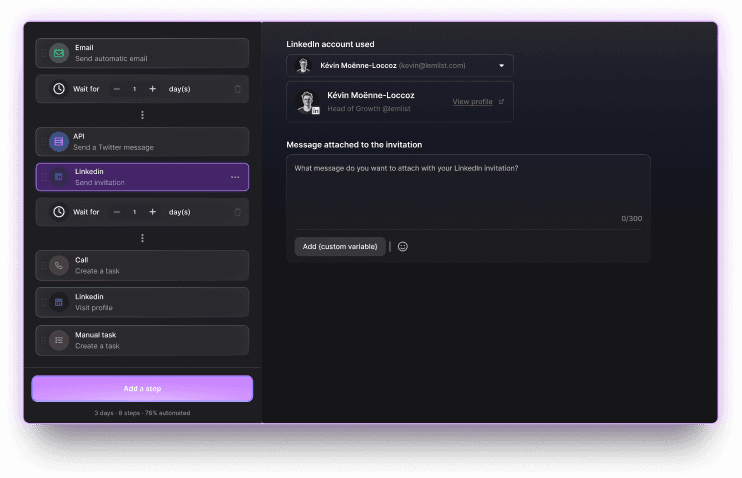
Task: Open the three-dot menu above the Call step
Action: point(142,238)
